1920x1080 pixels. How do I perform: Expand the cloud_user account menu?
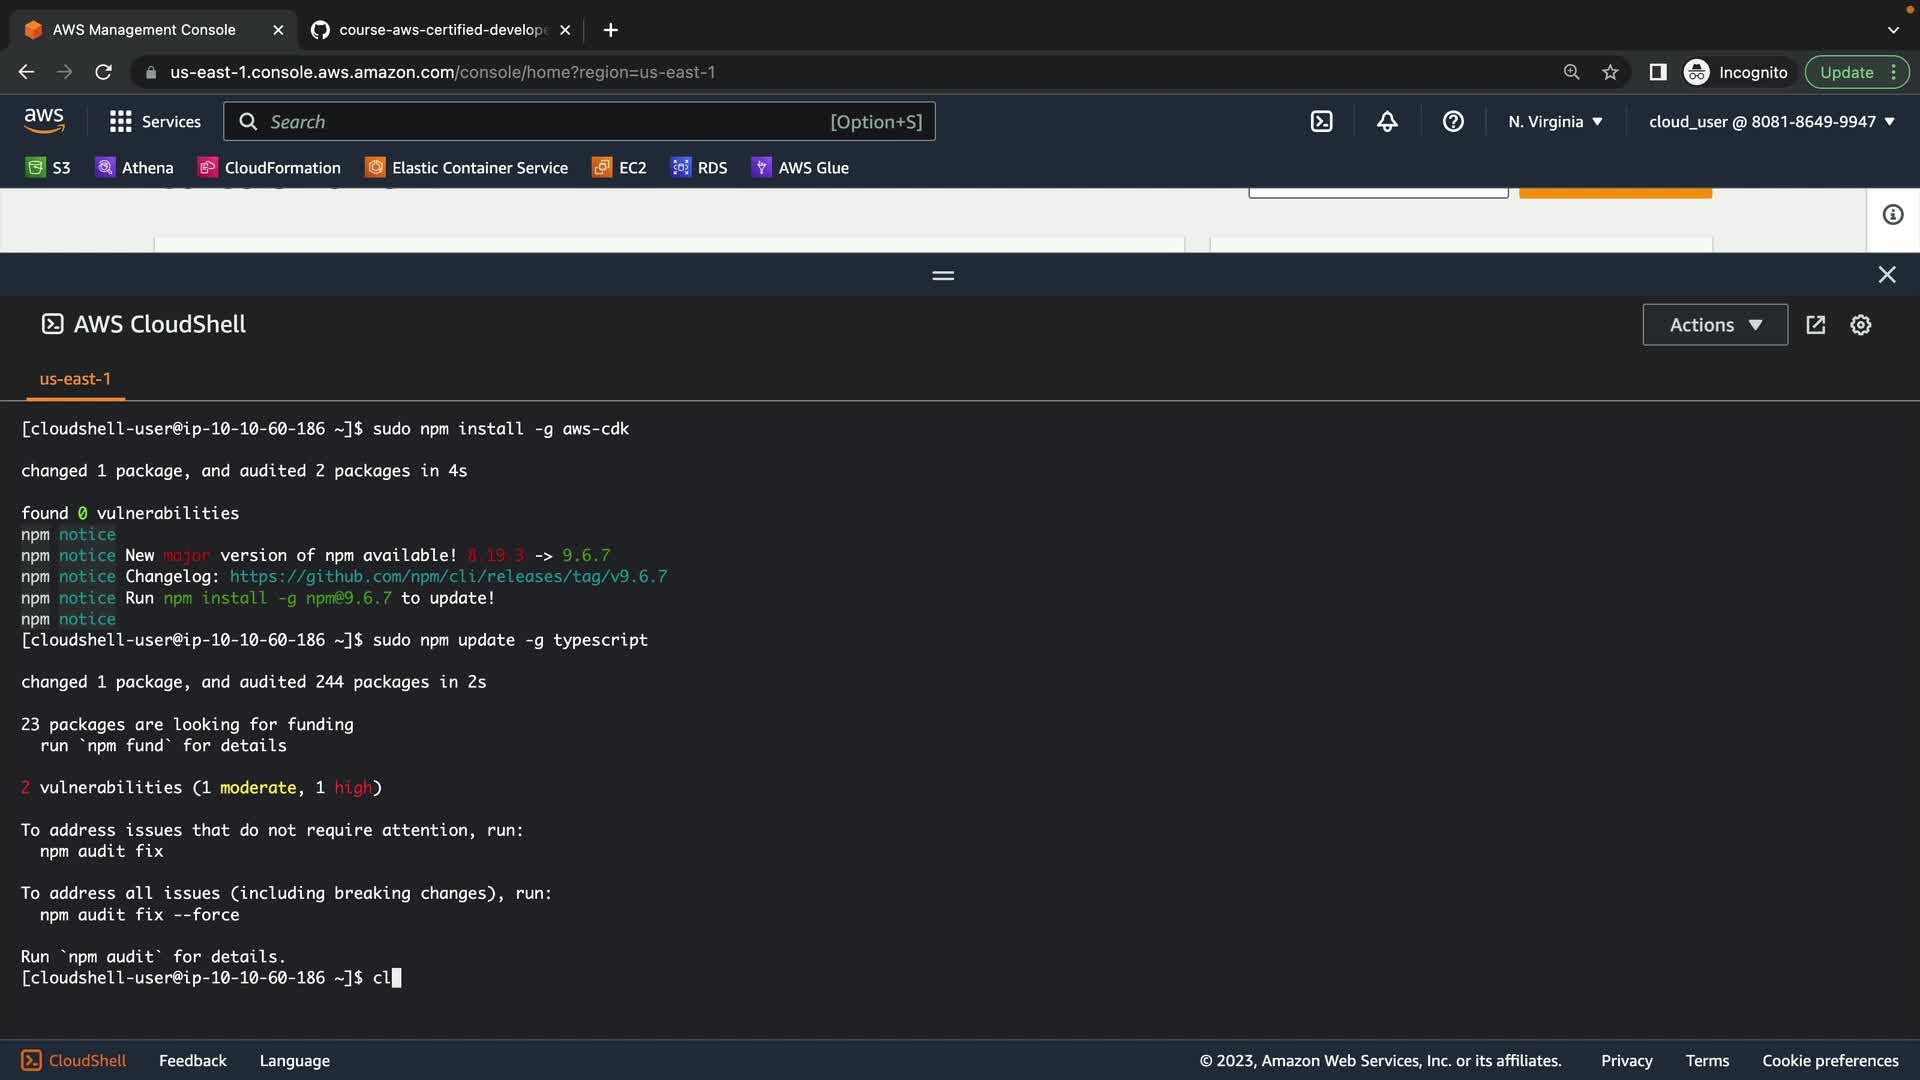pos(1771,122)
